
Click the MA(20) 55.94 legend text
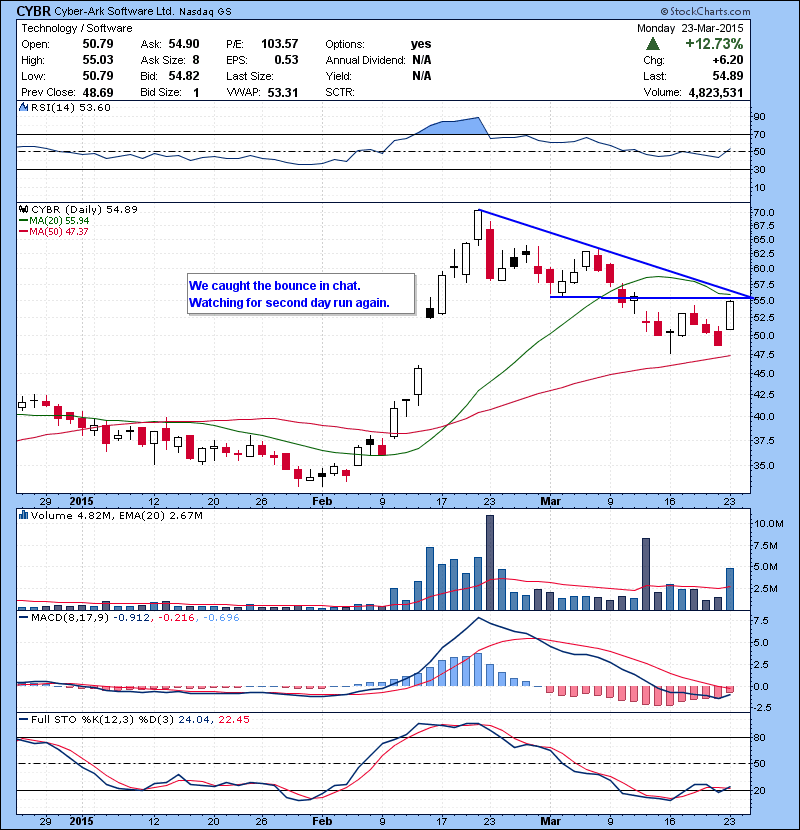pos(59,221)
